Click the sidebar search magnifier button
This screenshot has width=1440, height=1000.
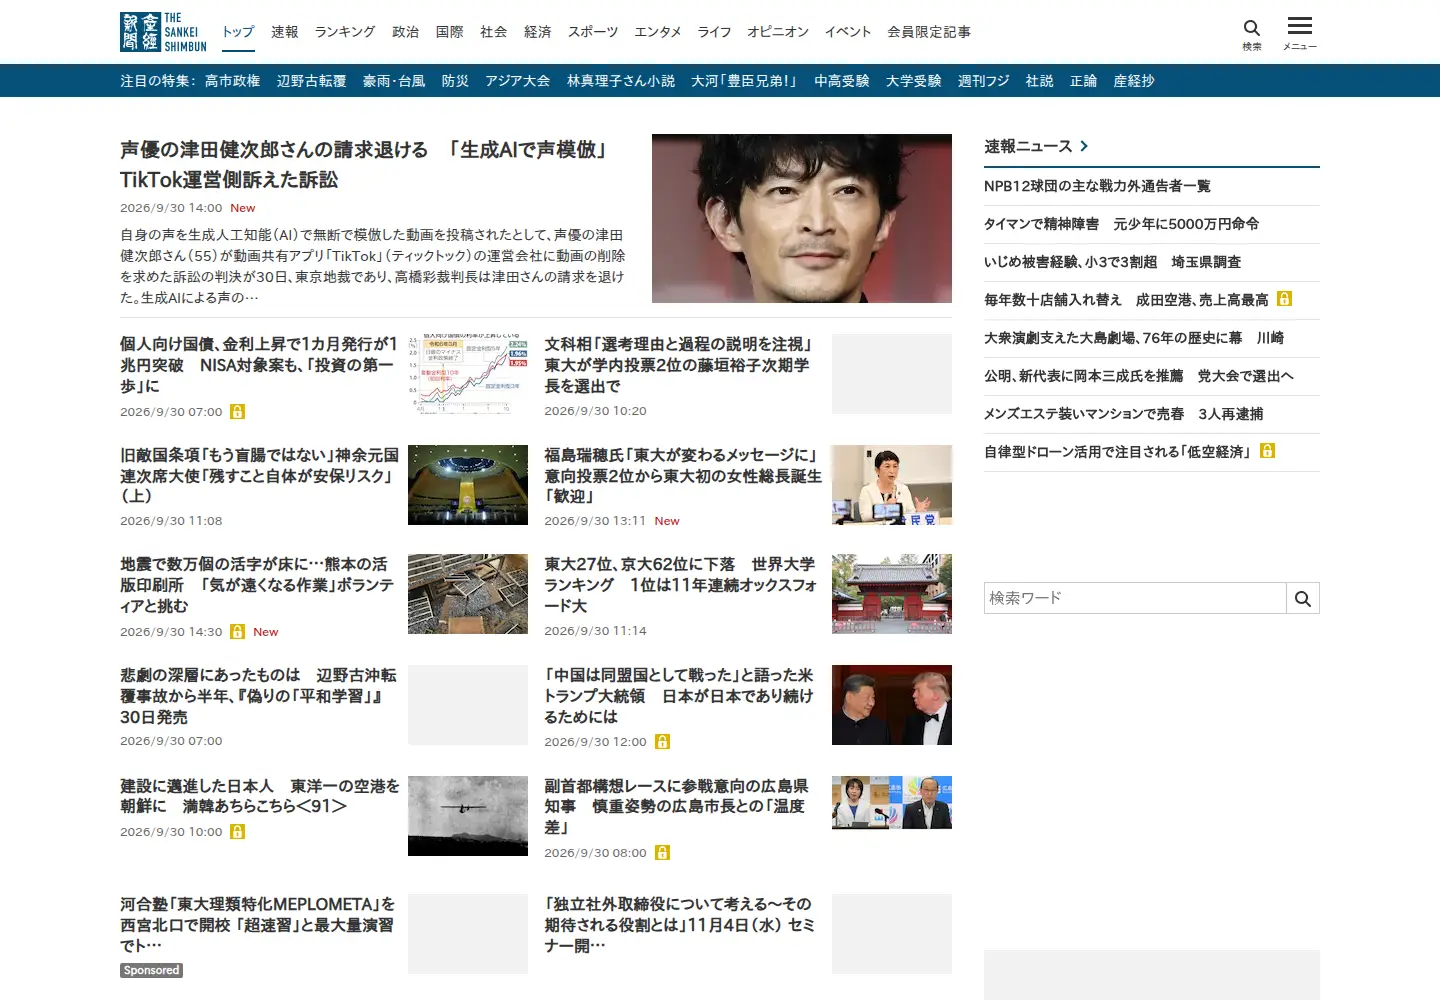(1303, 598)
